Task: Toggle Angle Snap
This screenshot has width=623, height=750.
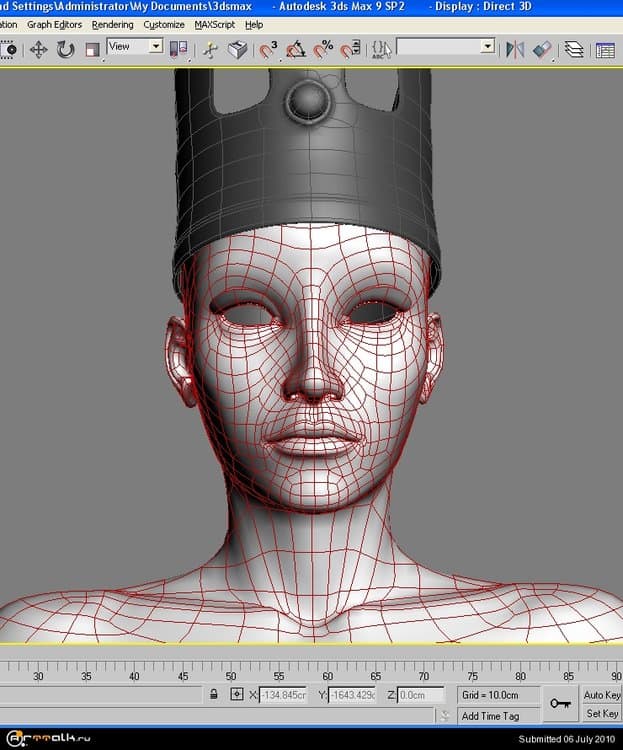Action: [x=296, y=49]
